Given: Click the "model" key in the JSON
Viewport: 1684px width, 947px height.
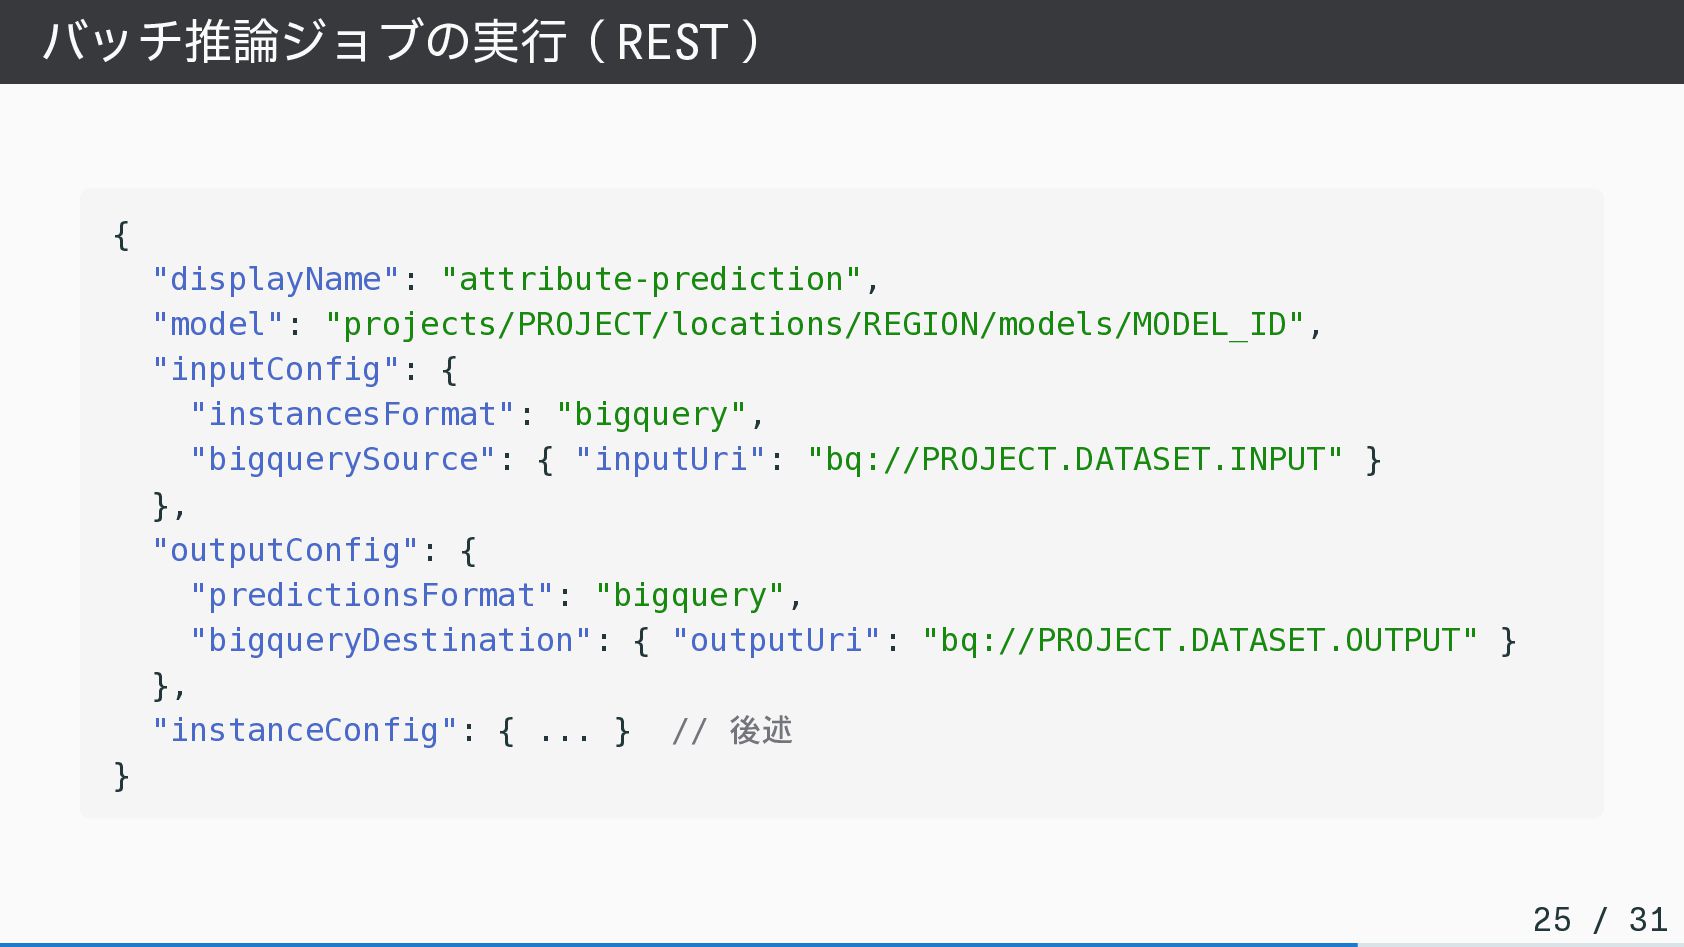Looking at the screenshot, I should pyautogui.click(x=218, y=324).
